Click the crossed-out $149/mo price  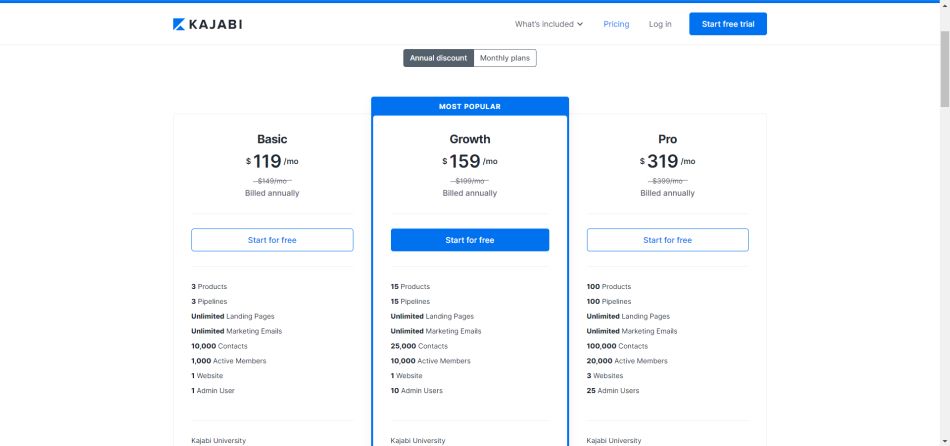pyautogui.click(x=272, y=181)
